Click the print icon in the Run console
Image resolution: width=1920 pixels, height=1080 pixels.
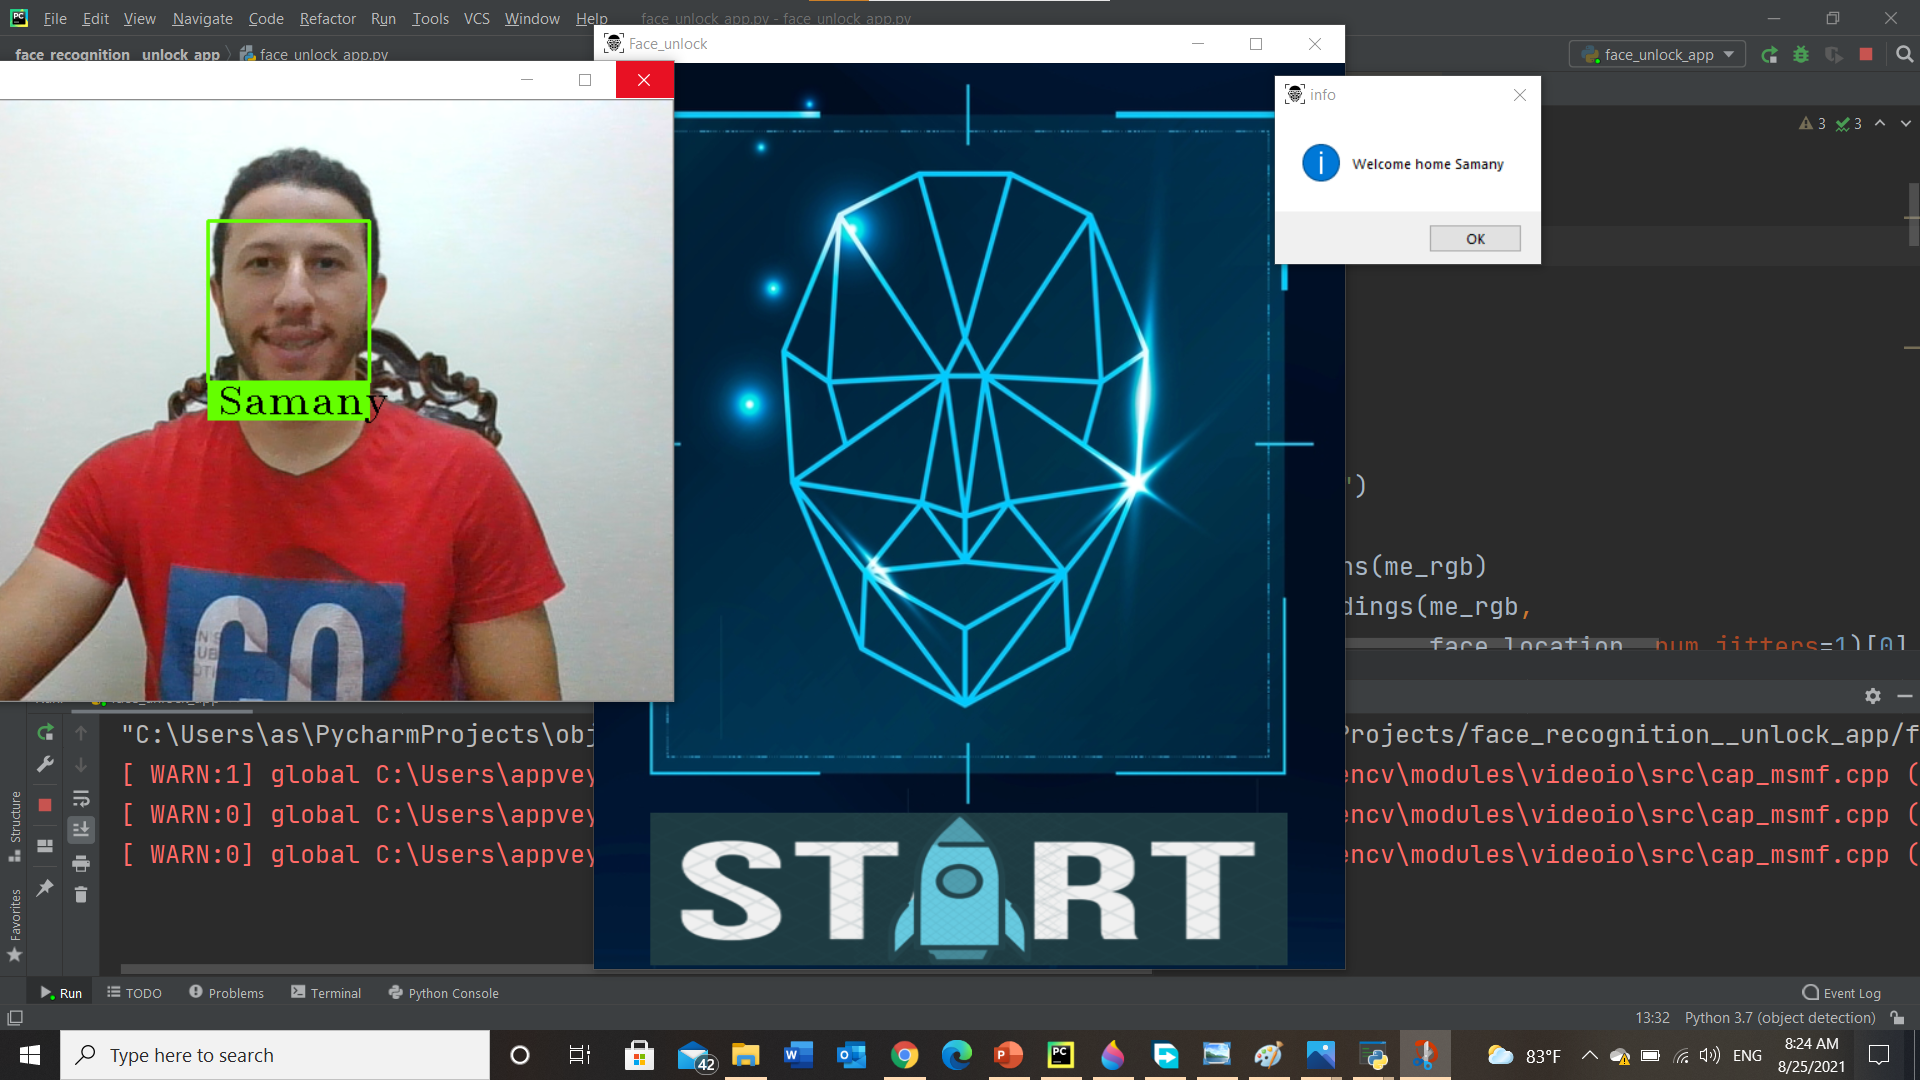81,862
